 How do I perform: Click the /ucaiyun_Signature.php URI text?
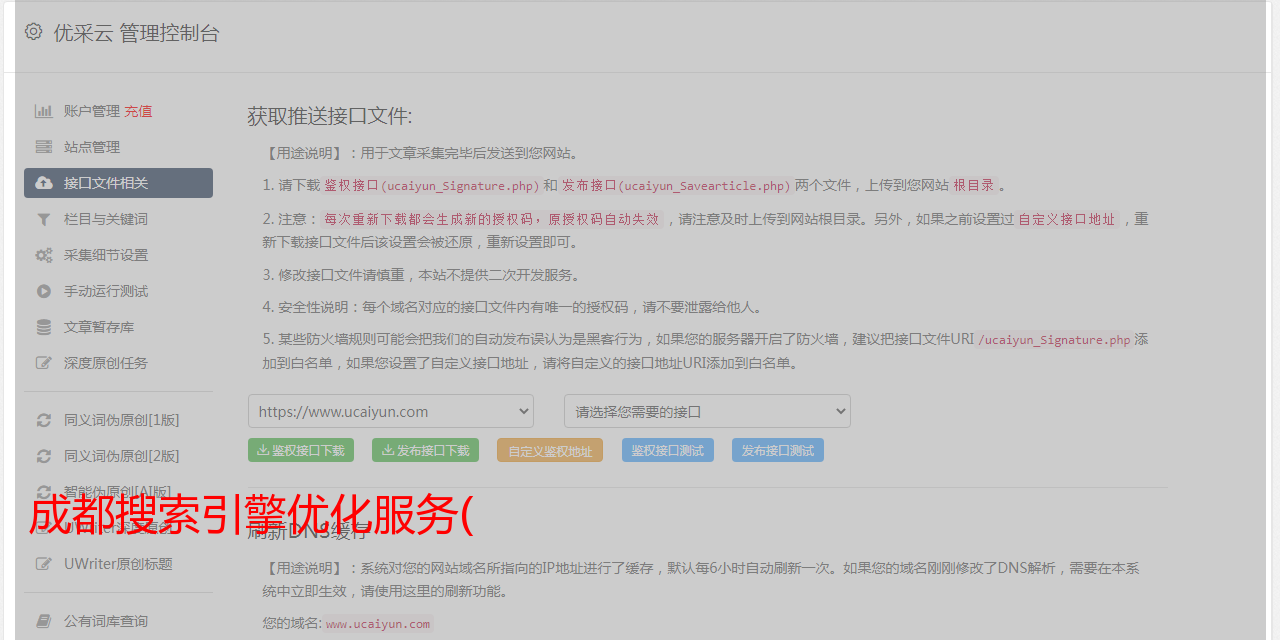pyautogui.click(x=1054, y=339)
